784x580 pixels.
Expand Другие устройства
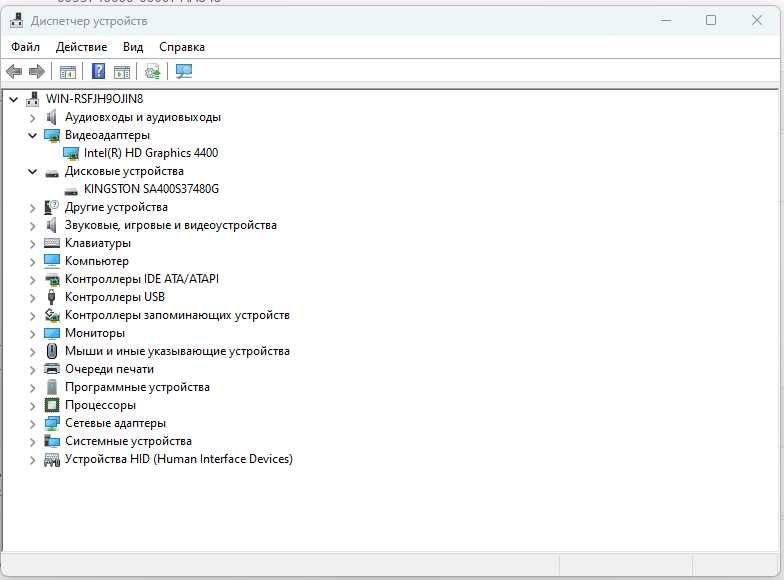[x=32, y=208]
